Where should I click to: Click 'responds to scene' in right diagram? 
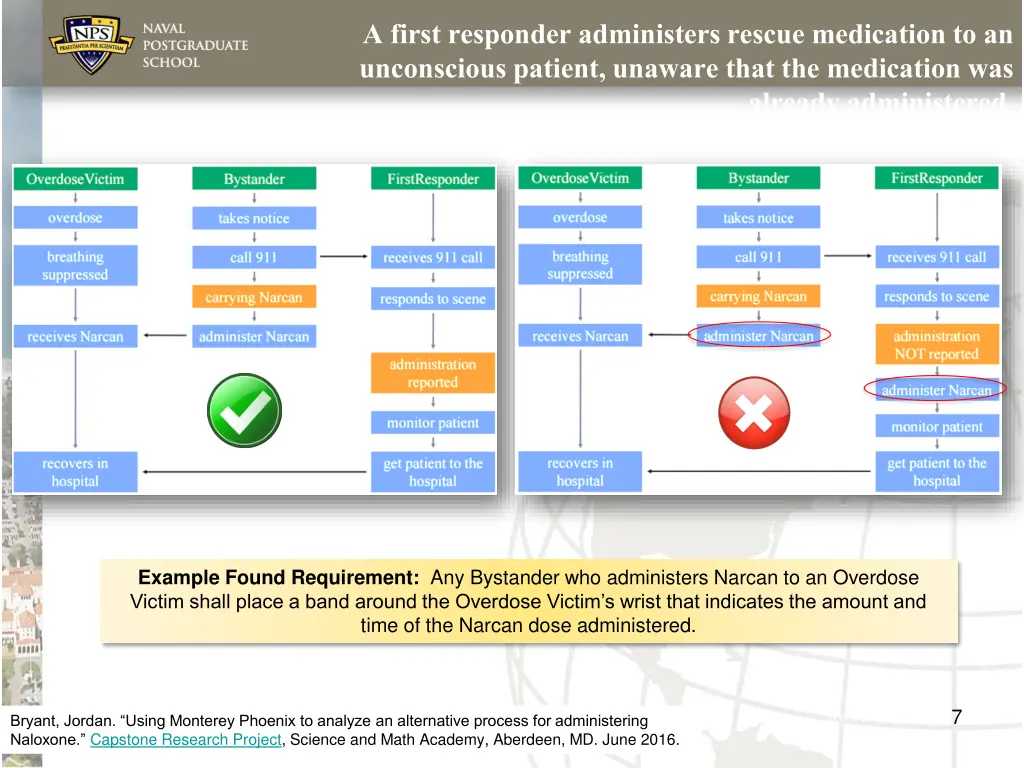pos(936,296)
